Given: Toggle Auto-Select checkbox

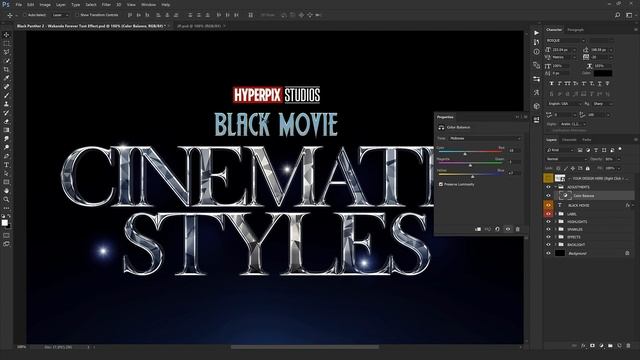Looking at the screenshot, I should [25, 15].
